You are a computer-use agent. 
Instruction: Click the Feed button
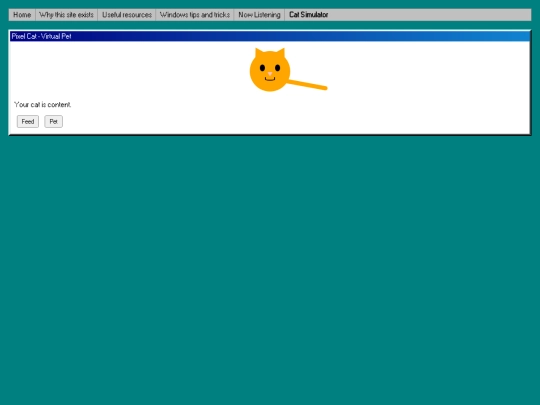(28, 121)
